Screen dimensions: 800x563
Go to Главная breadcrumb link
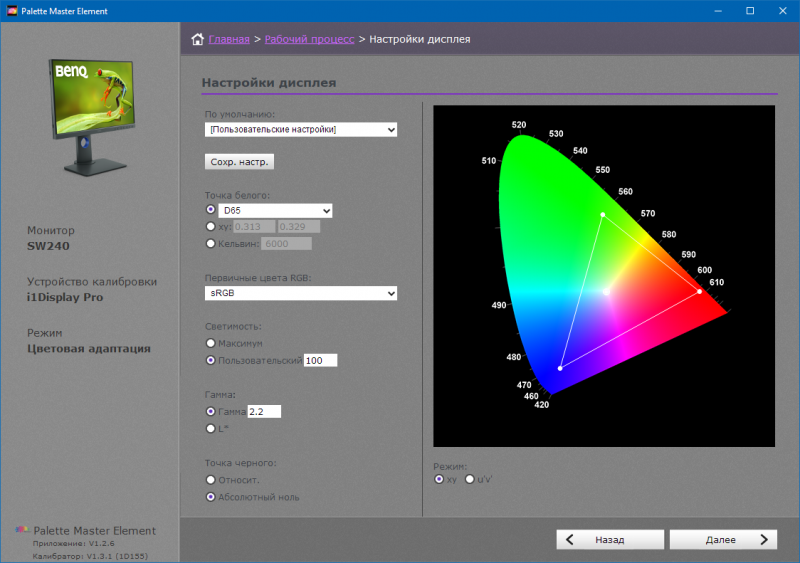click(229, 39)
